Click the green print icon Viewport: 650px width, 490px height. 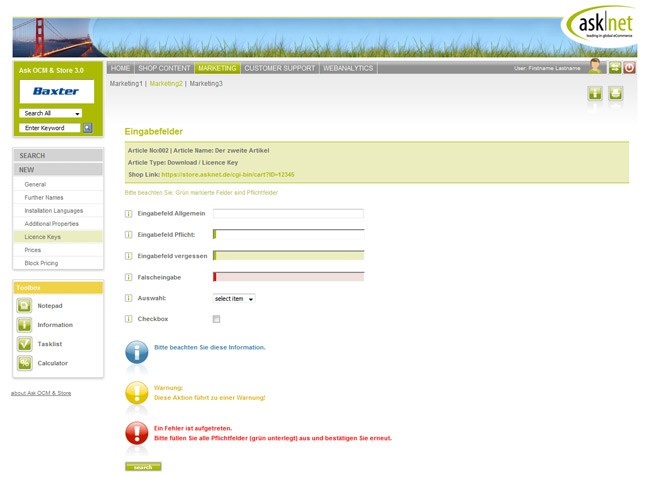coord(616,93)
